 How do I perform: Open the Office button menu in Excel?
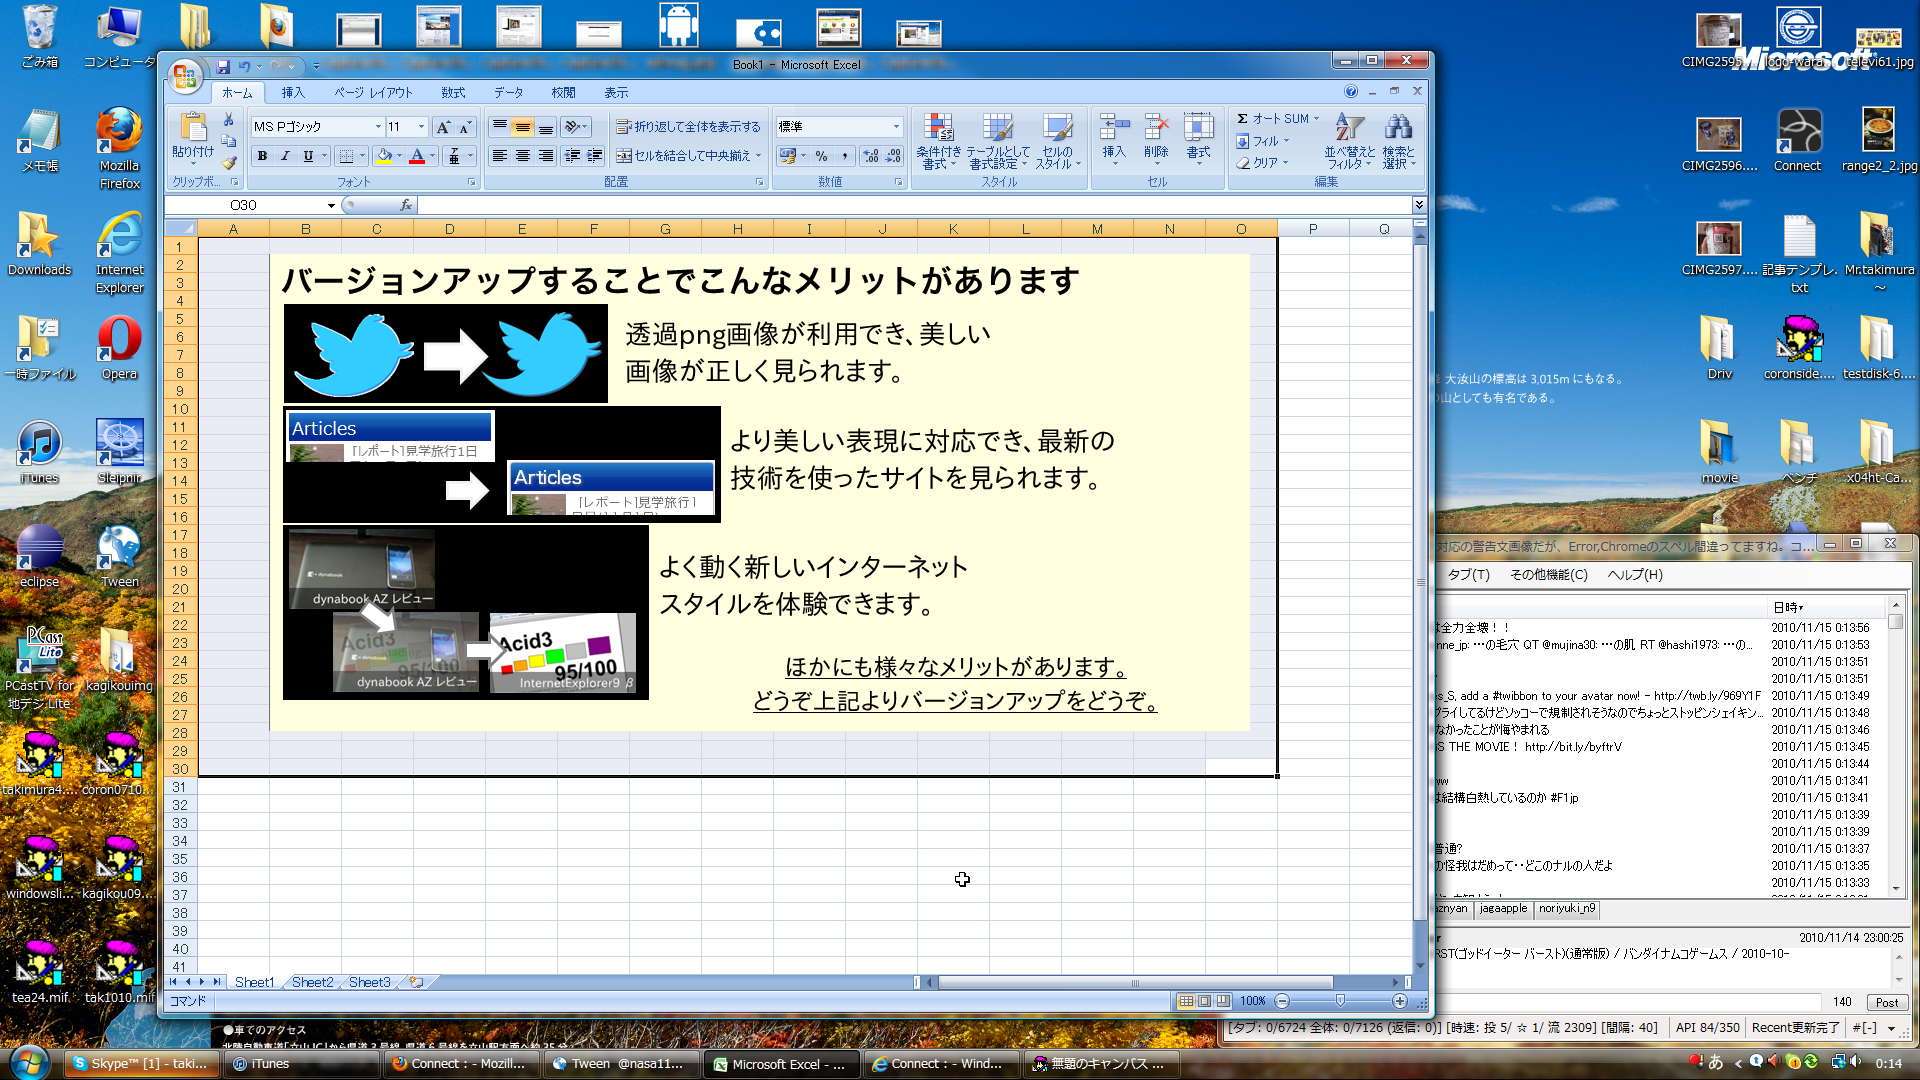point(185,77)
